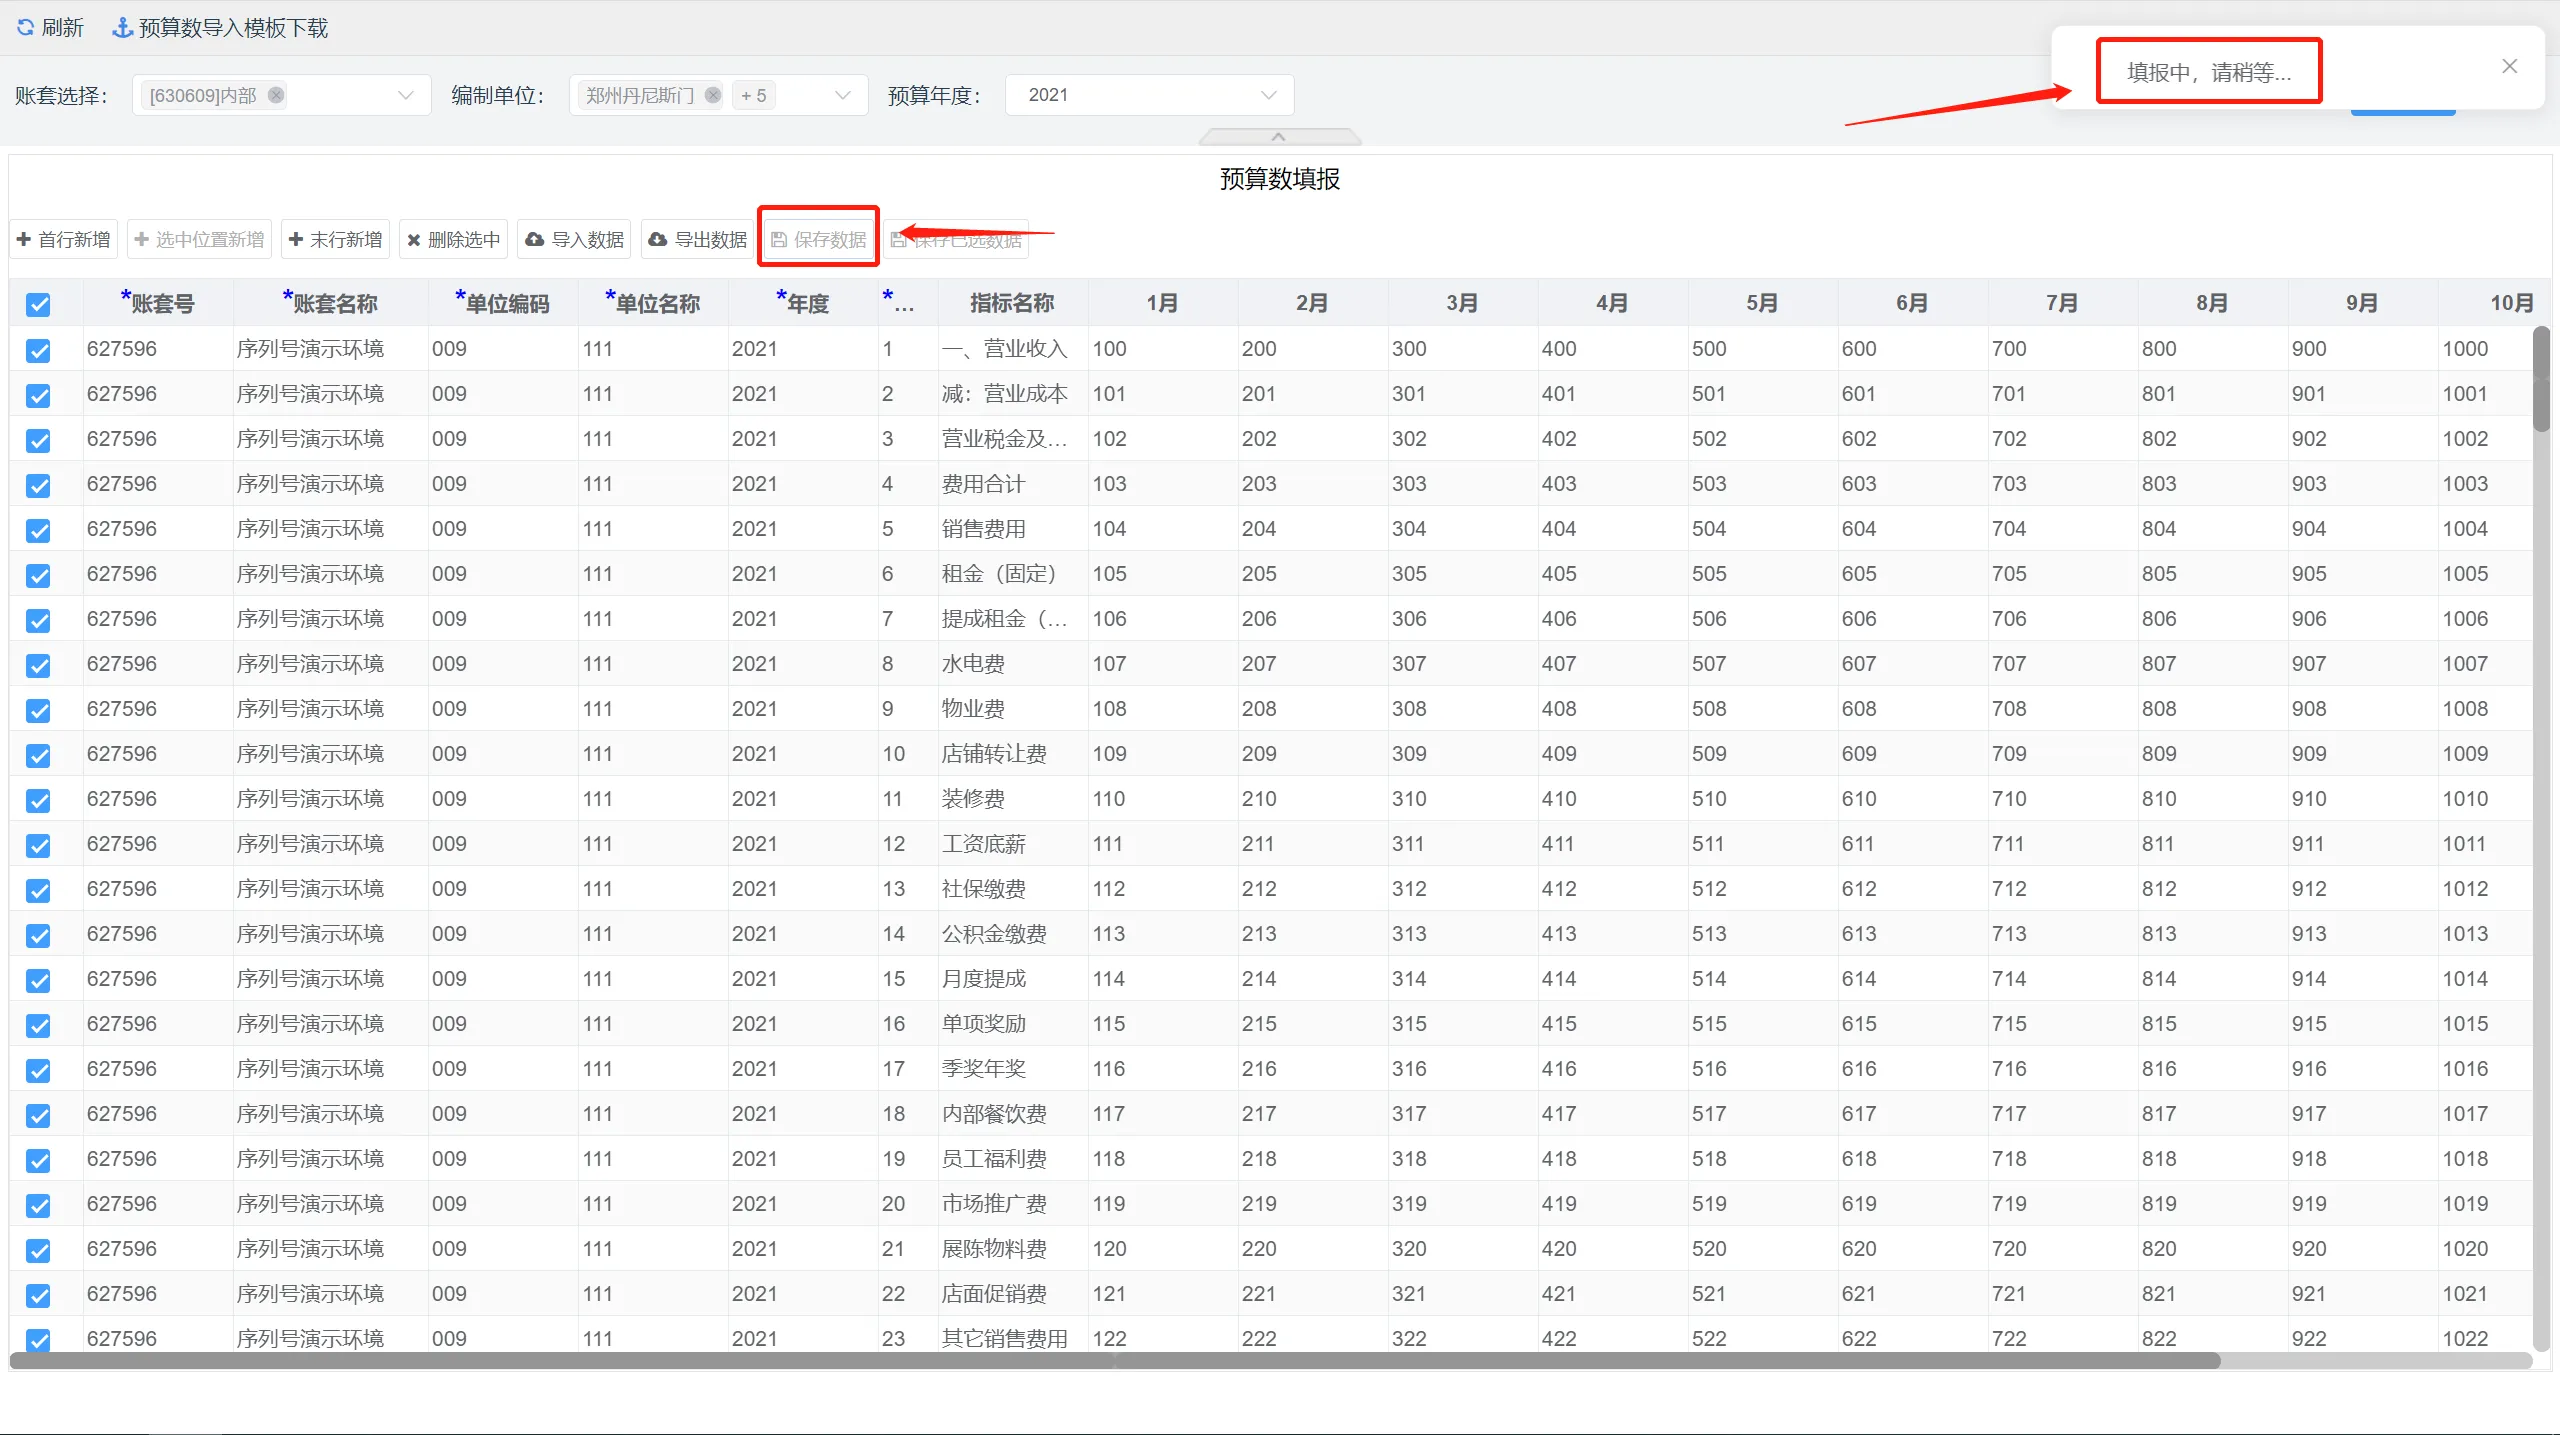Click the 删除选中 button
Image resolution: width=2560 pixels, height=1435 pixels.
(x=454, y=240)
